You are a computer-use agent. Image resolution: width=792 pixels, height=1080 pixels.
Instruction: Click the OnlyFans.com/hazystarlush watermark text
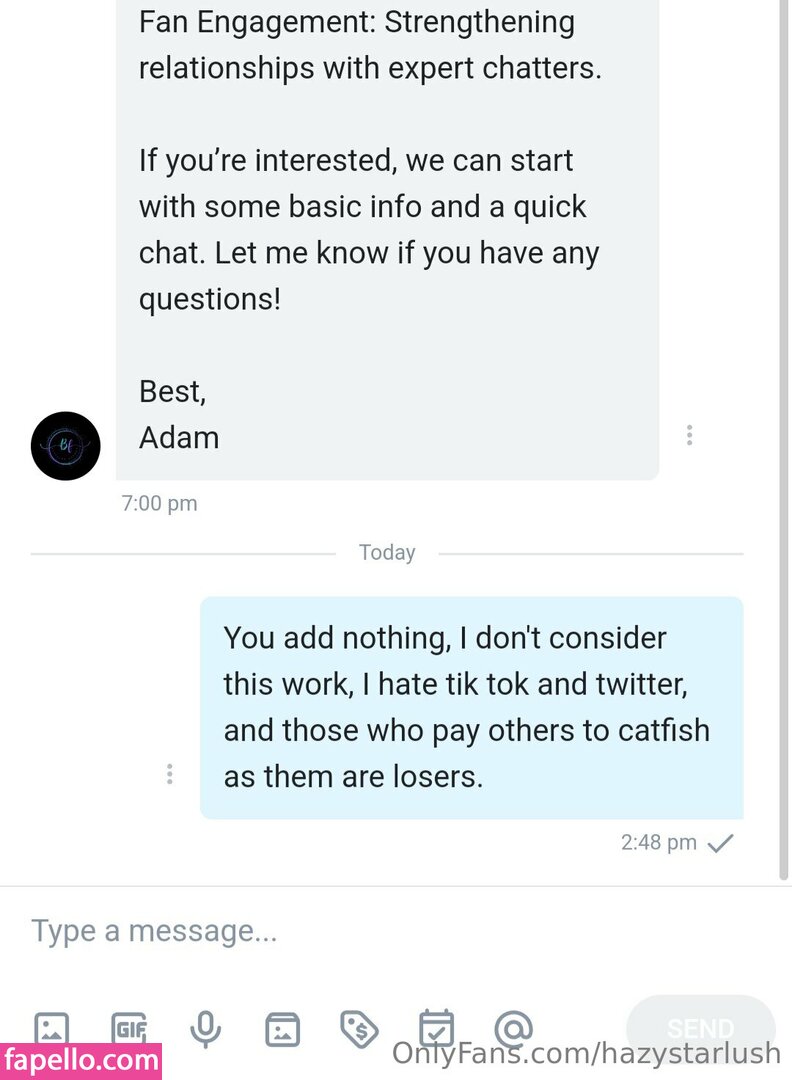click(586, 1053)
